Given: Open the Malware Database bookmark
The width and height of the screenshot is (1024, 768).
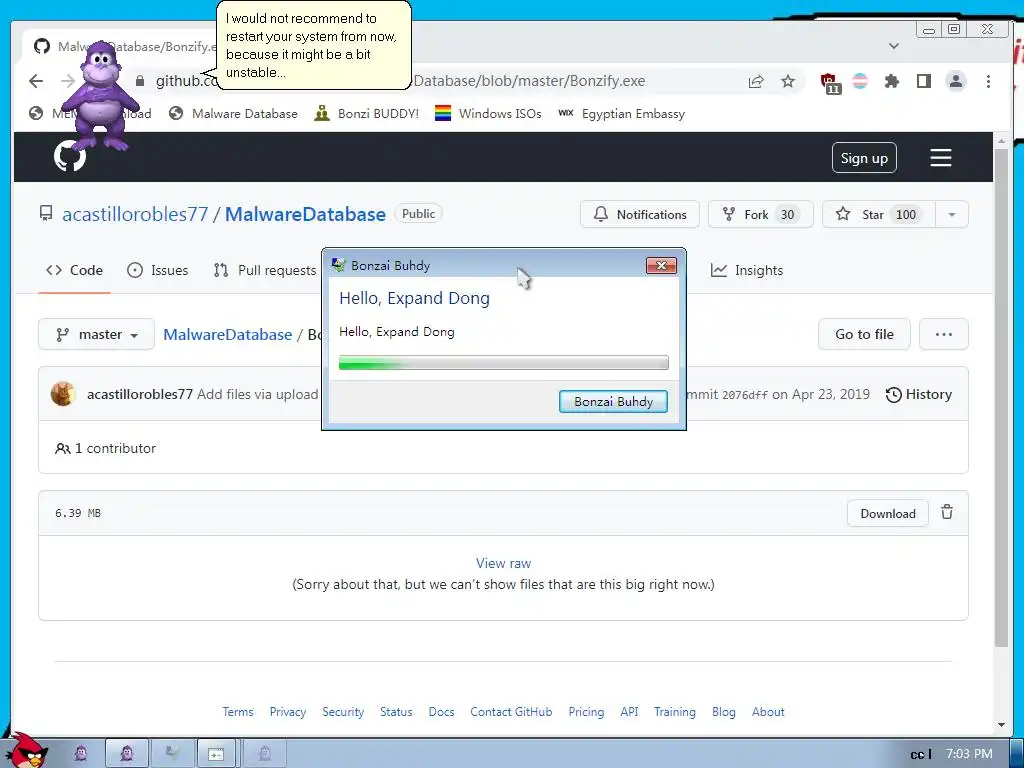Looking at the screenshot, I should coord(232,114).
